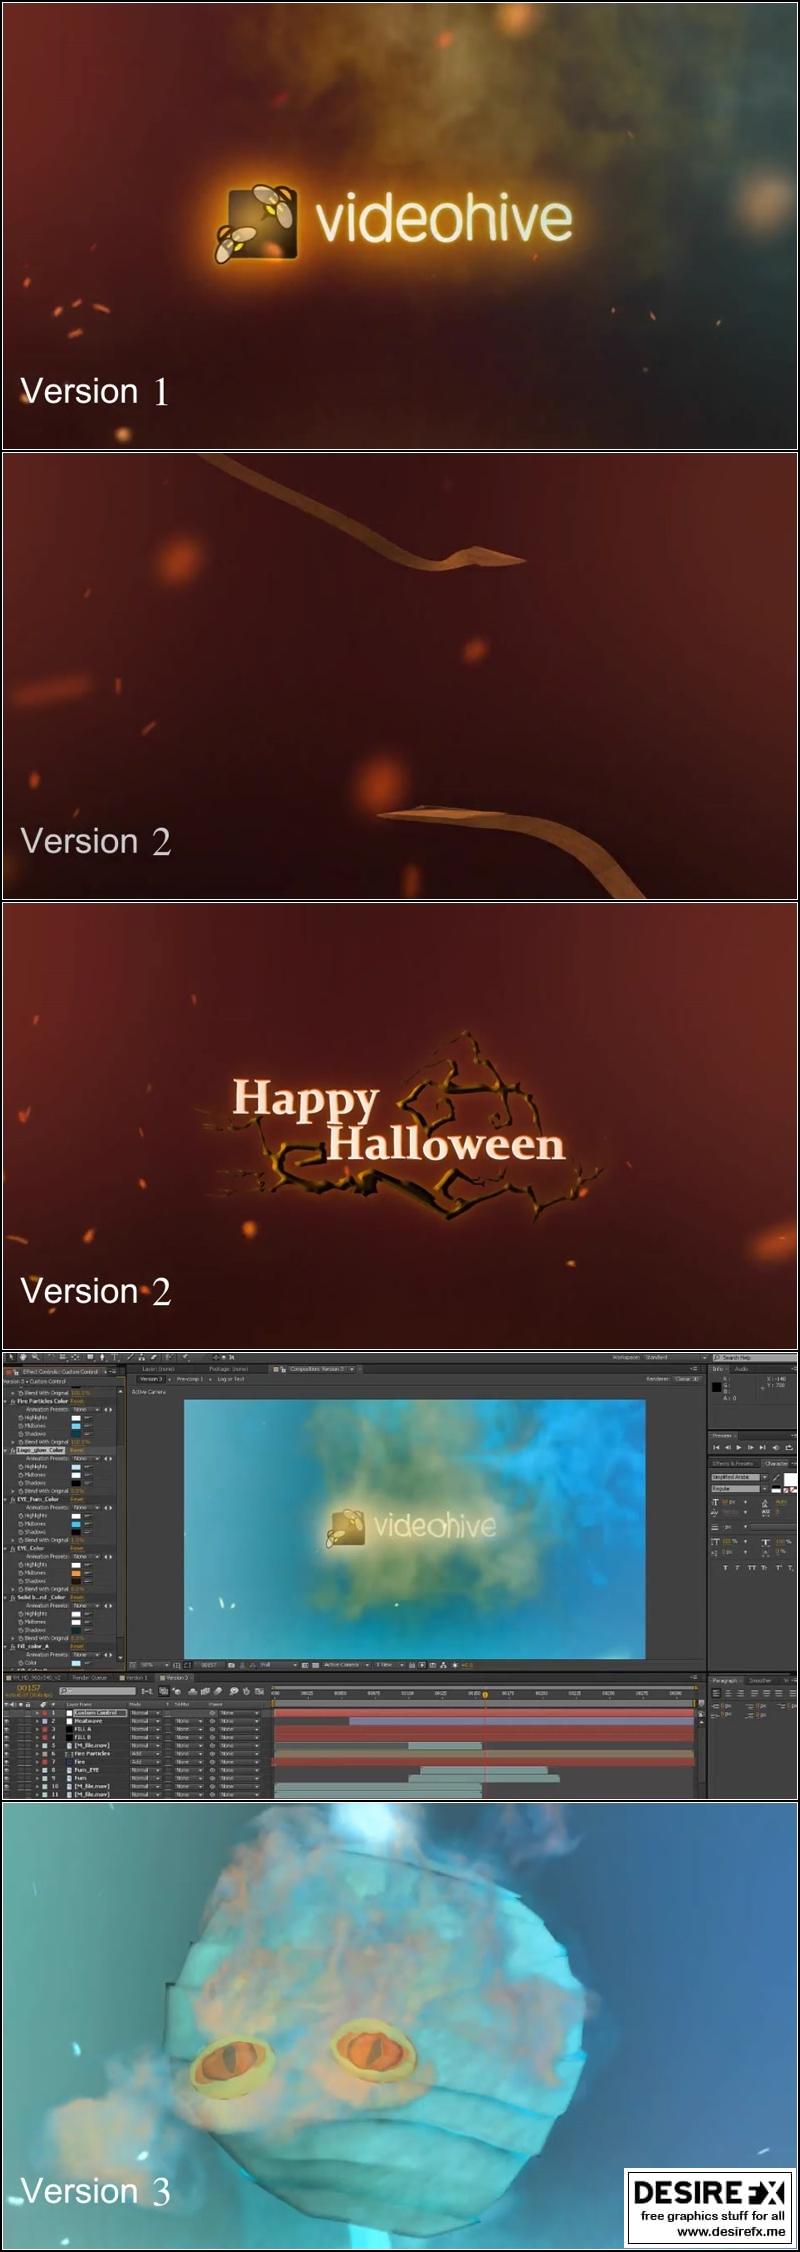This screenshot has height=2252, width=800.
Task: Open blend Mode dropdown for Fire layer
Action: tap(145, 1761)
